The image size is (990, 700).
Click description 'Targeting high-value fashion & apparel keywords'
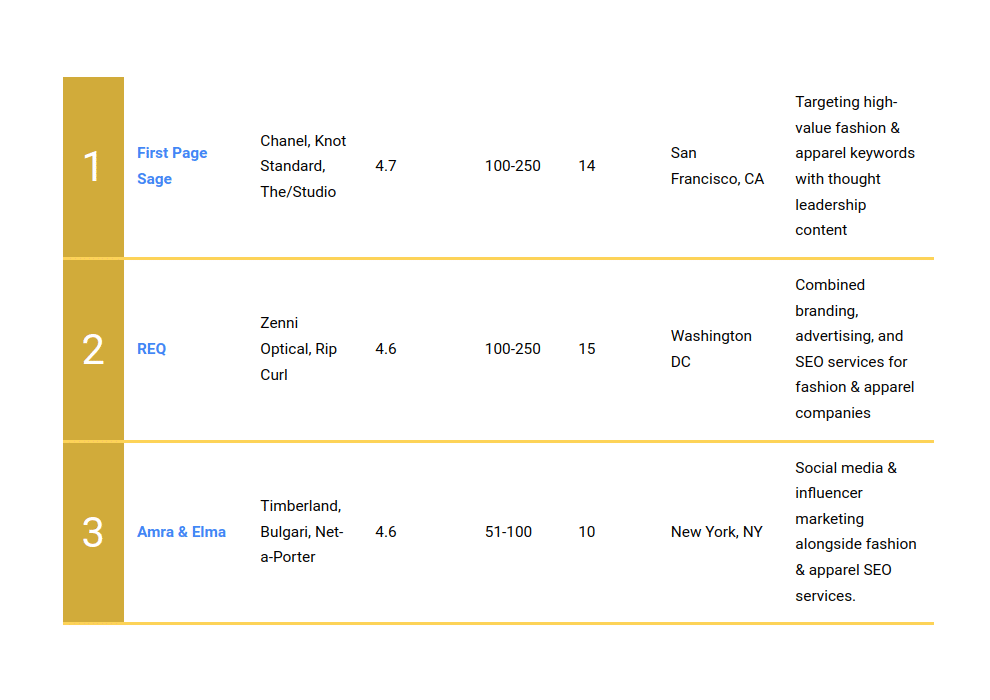click(x=855, y=166)
